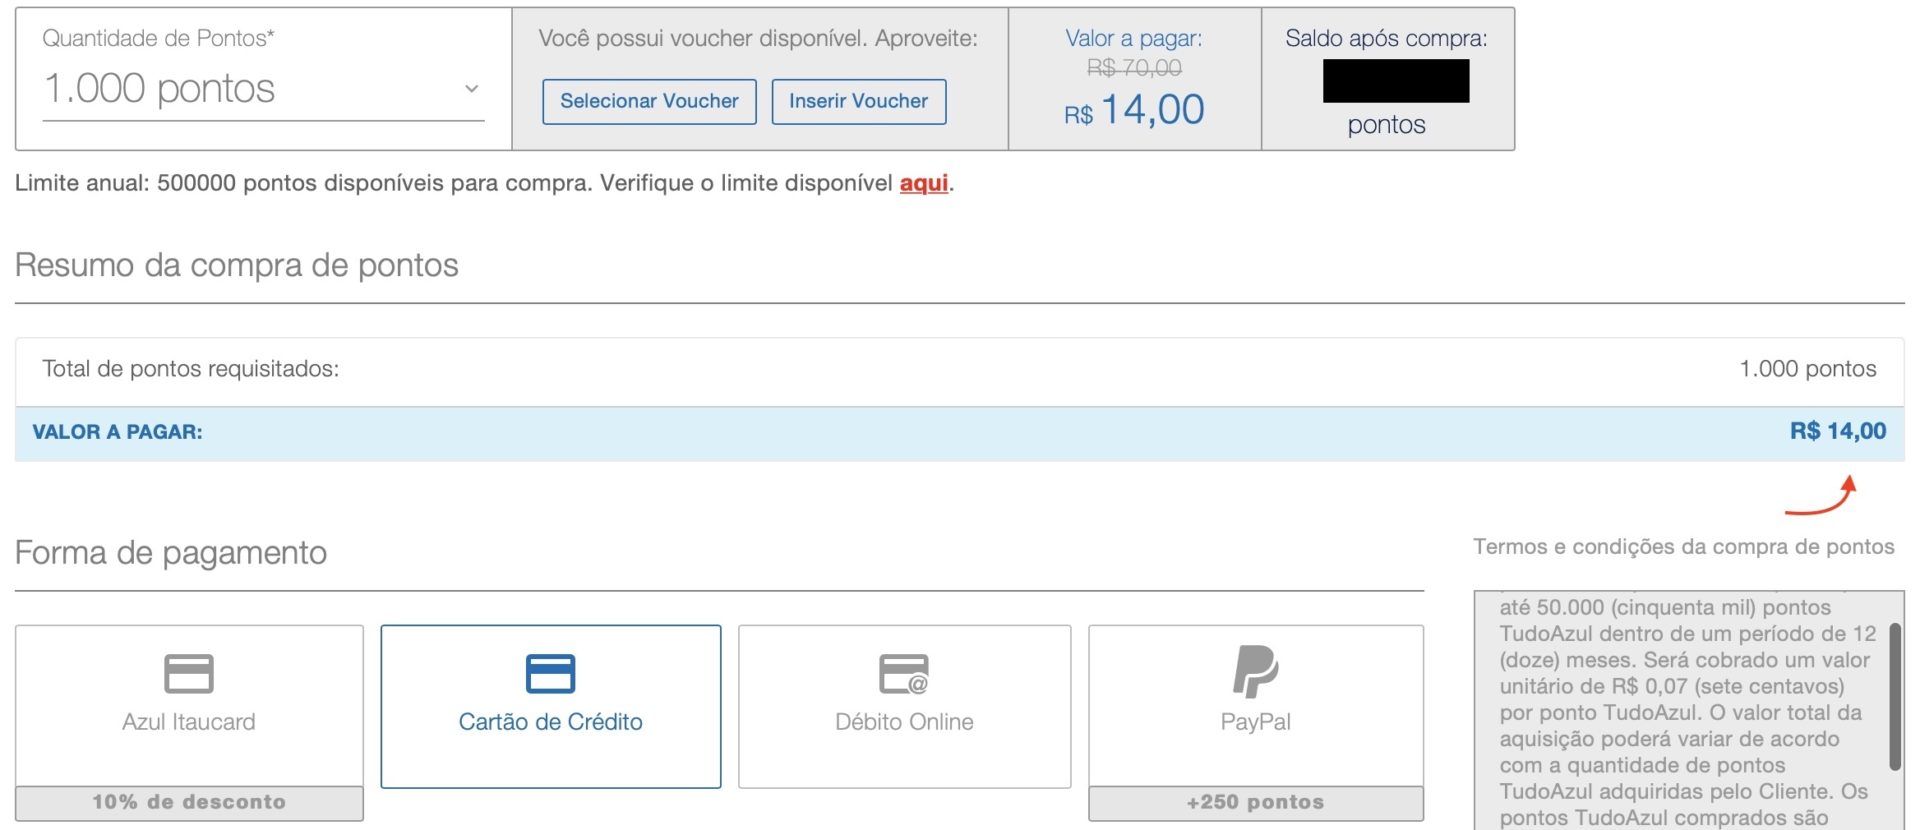Click the '1.000 pontos' summary value

1807,369
